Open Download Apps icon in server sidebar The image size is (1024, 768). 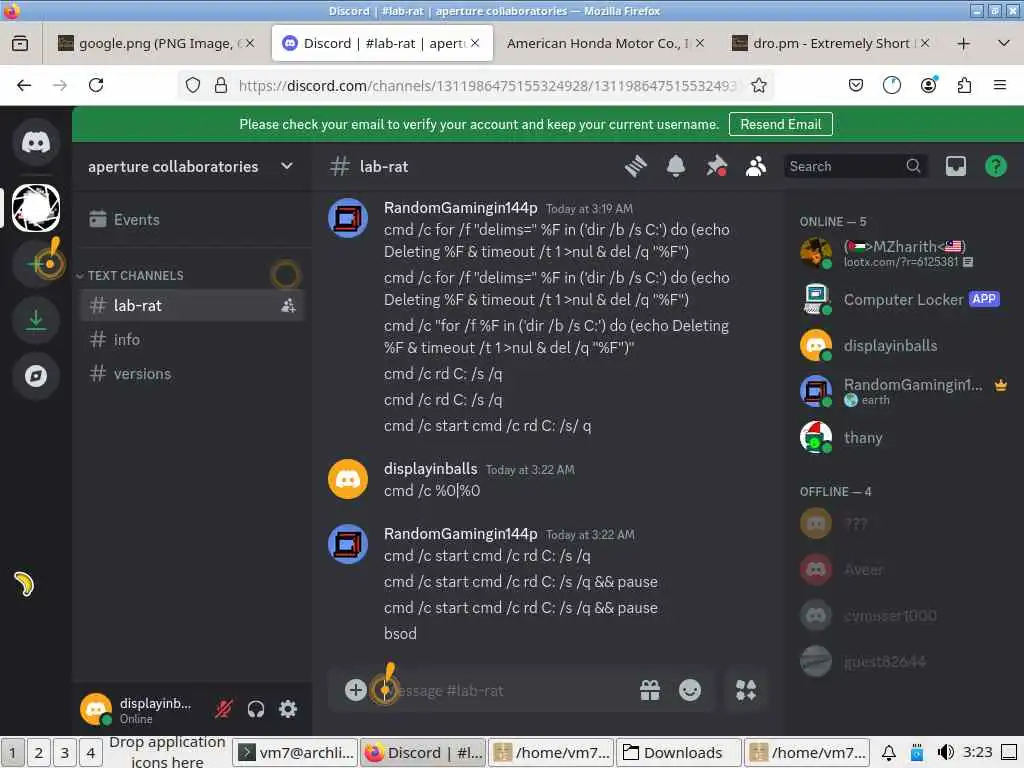pyautogui.click(x=36, y=320)
